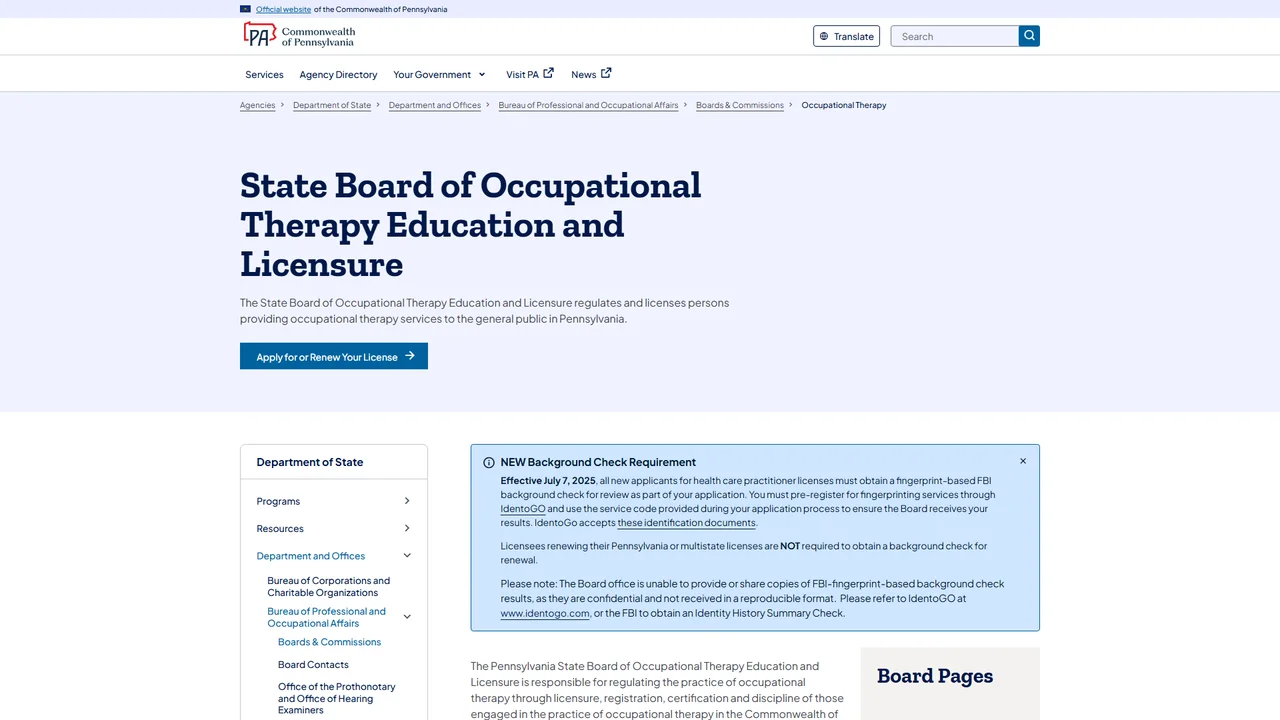Open the Services menu item

(x=264, y=74)
